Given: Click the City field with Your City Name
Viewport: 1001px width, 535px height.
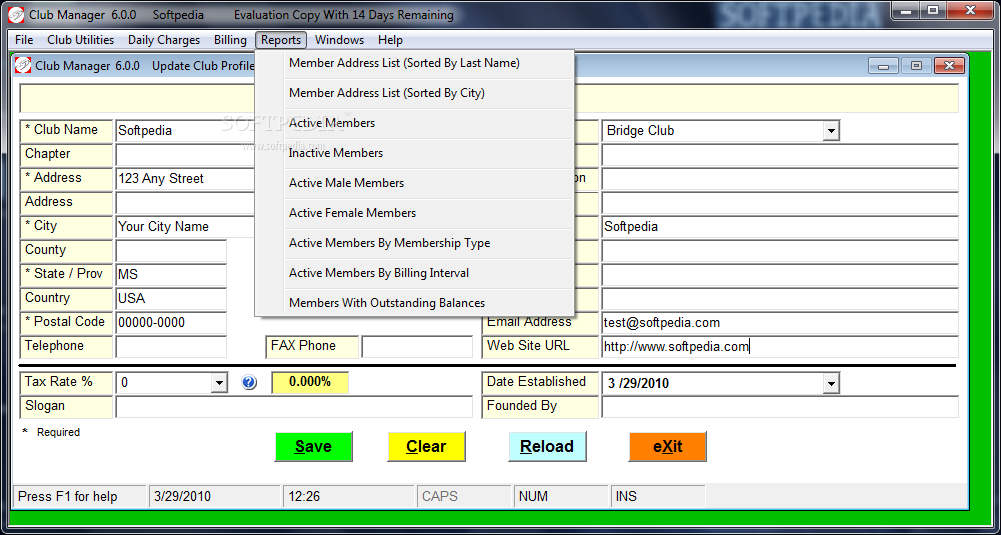Looking at the screenshot, I should coord(185,227).
